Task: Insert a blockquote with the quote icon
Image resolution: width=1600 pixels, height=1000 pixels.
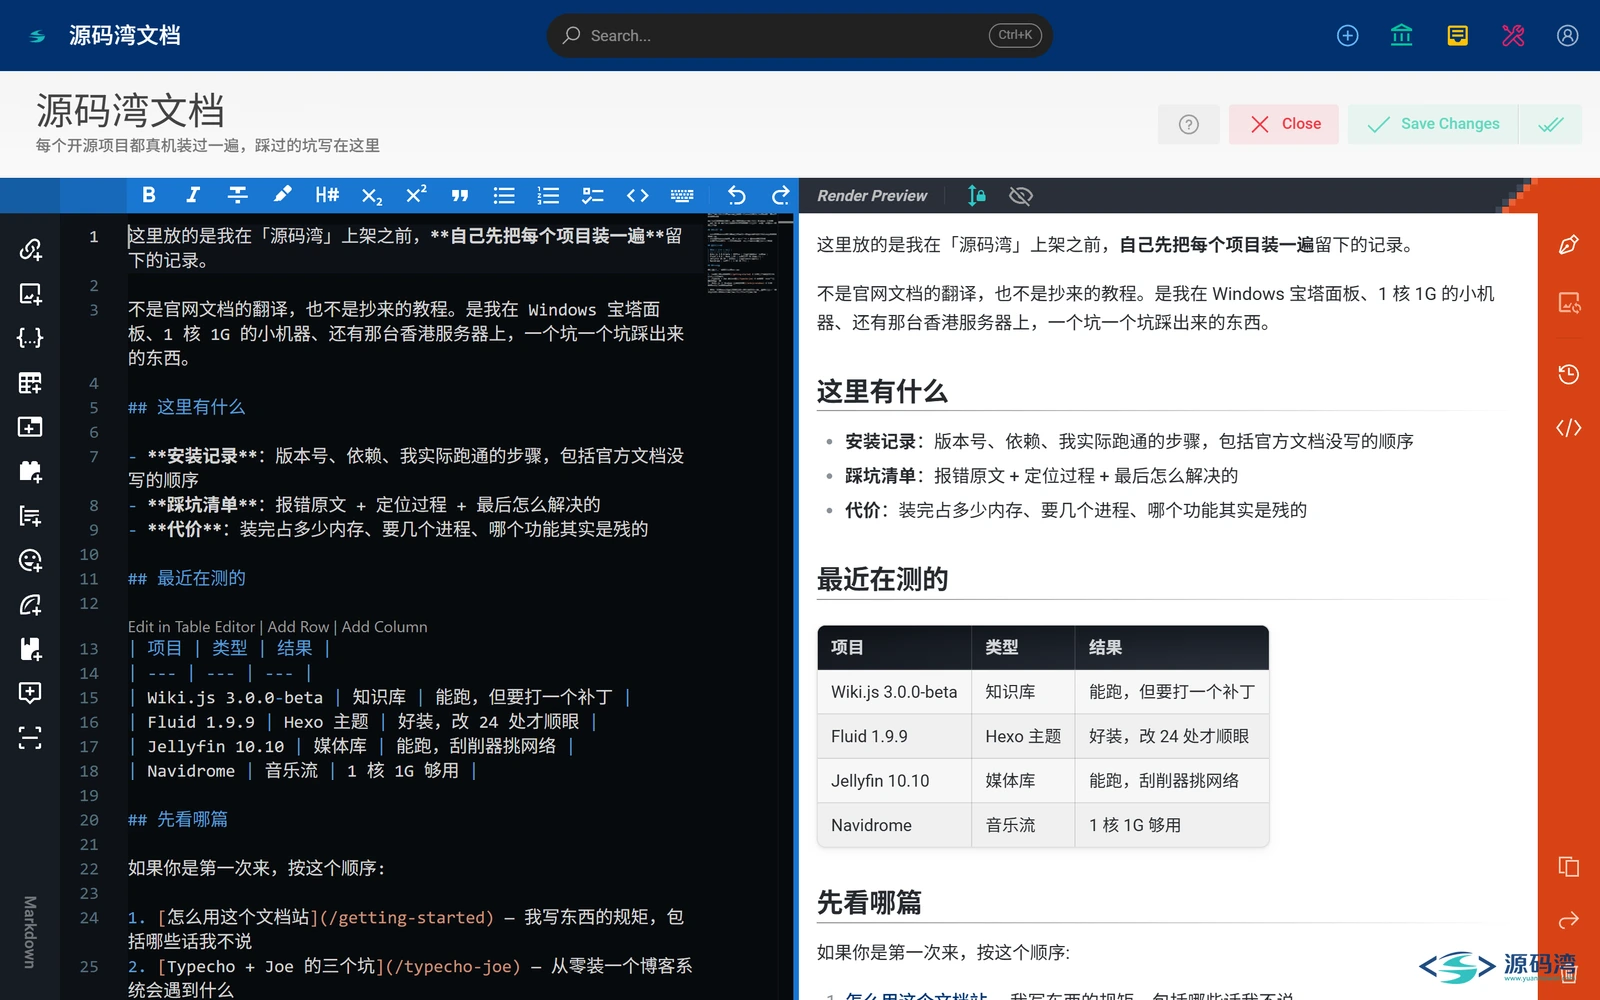Action: (460, 195)
